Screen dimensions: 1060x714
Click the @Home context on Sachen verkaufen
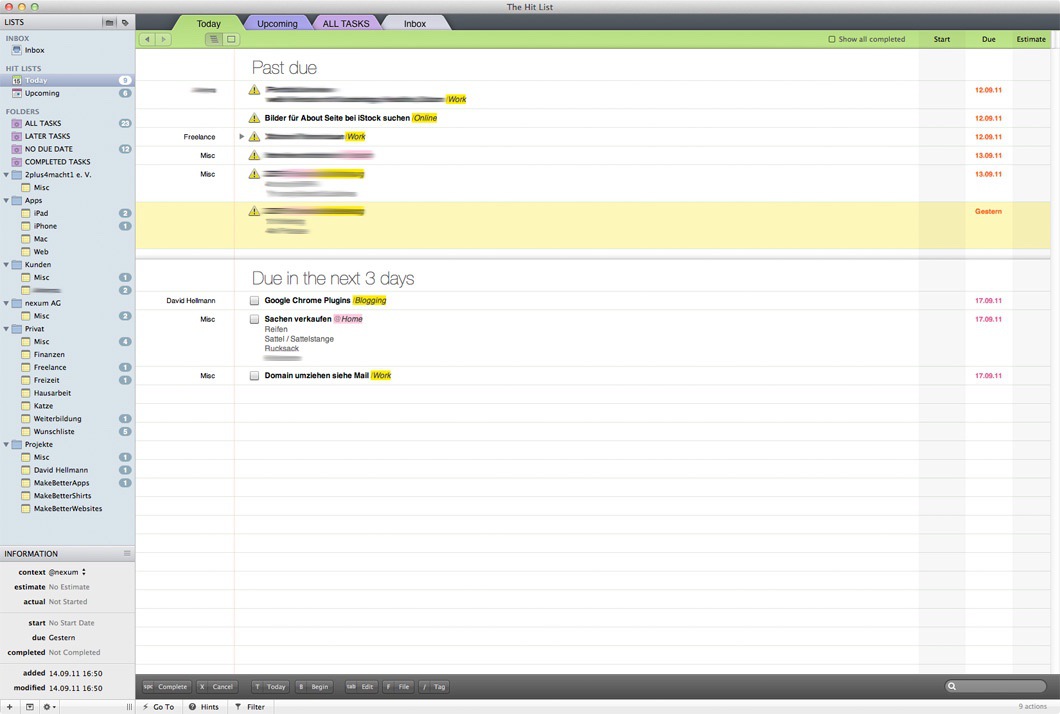coord(348,318)
